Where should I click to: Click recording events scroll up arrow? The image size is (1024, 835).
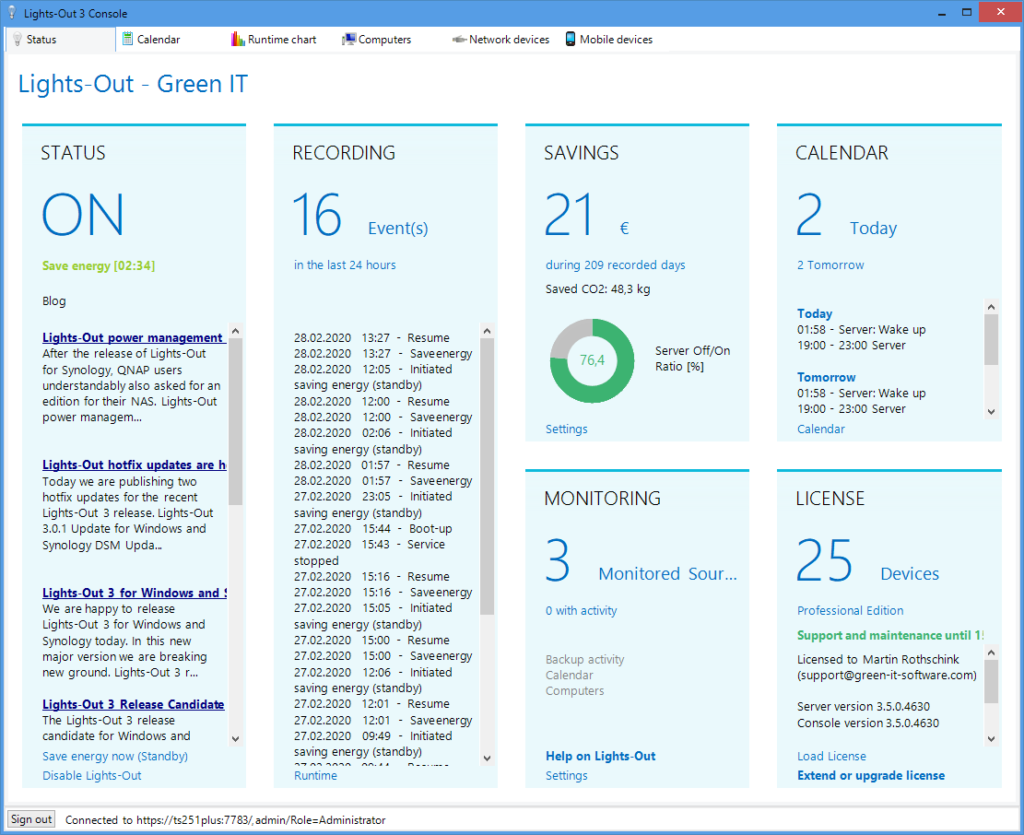(x=487, y=331)
